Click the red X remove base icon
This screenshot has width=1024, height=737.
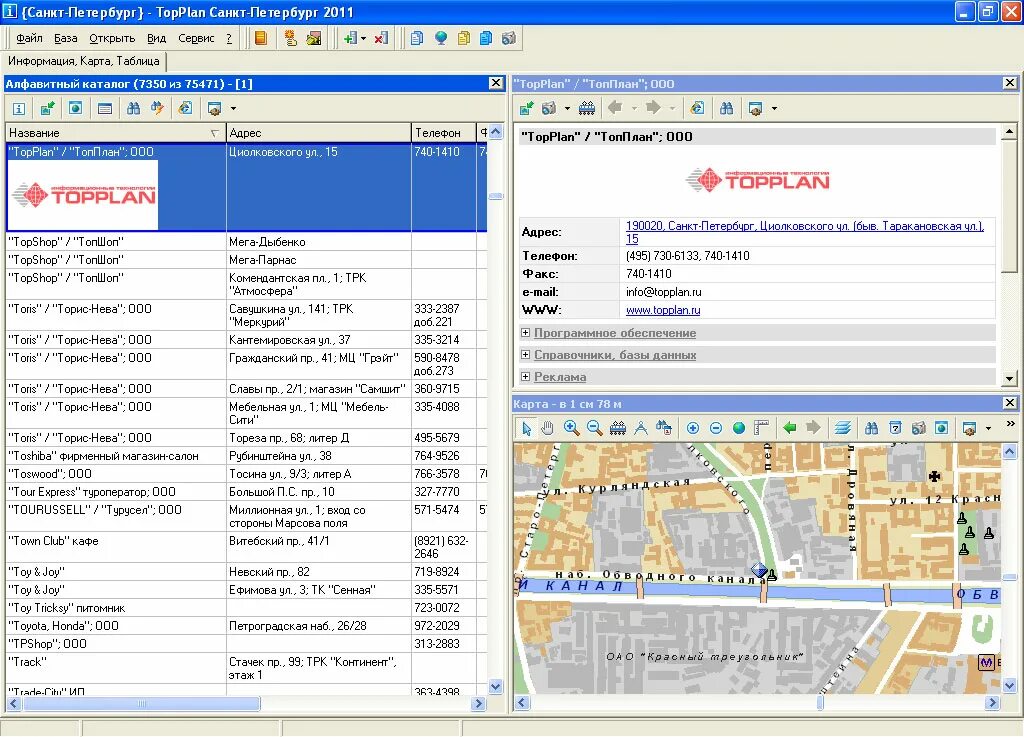[x=381, y=39]
